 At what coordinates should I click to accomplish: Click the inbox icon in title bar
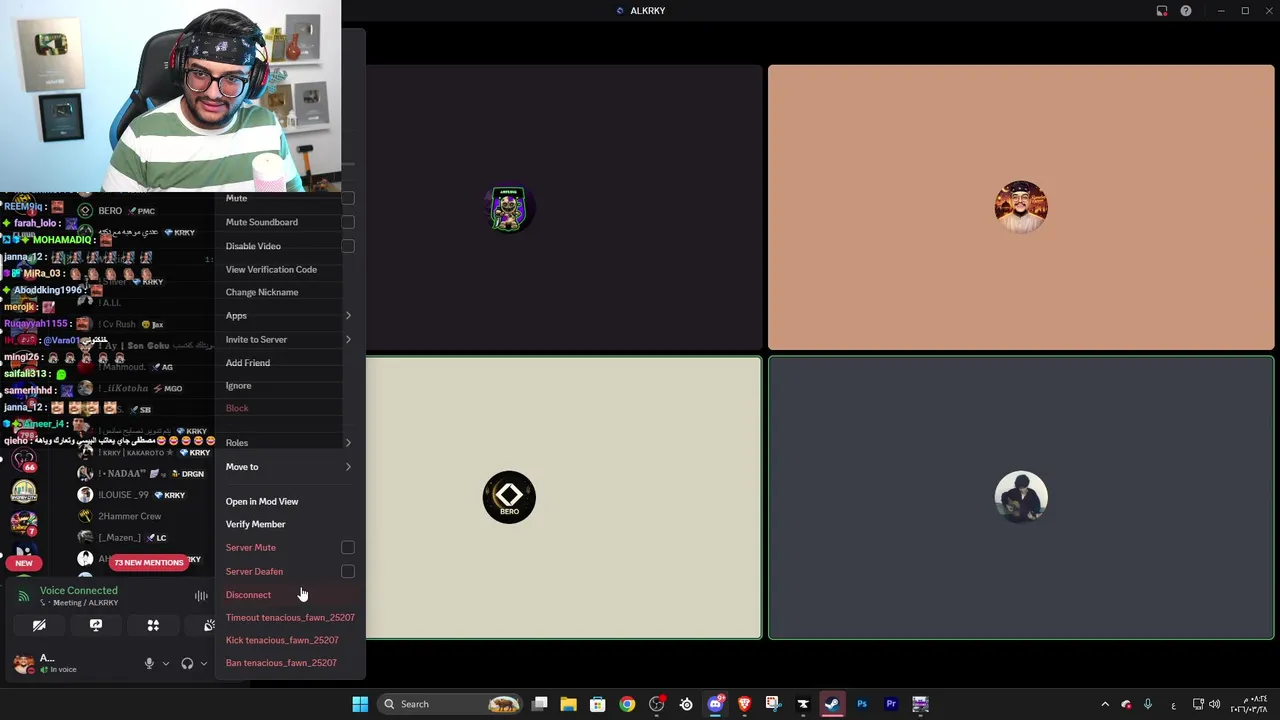[x=1162, y=11]
